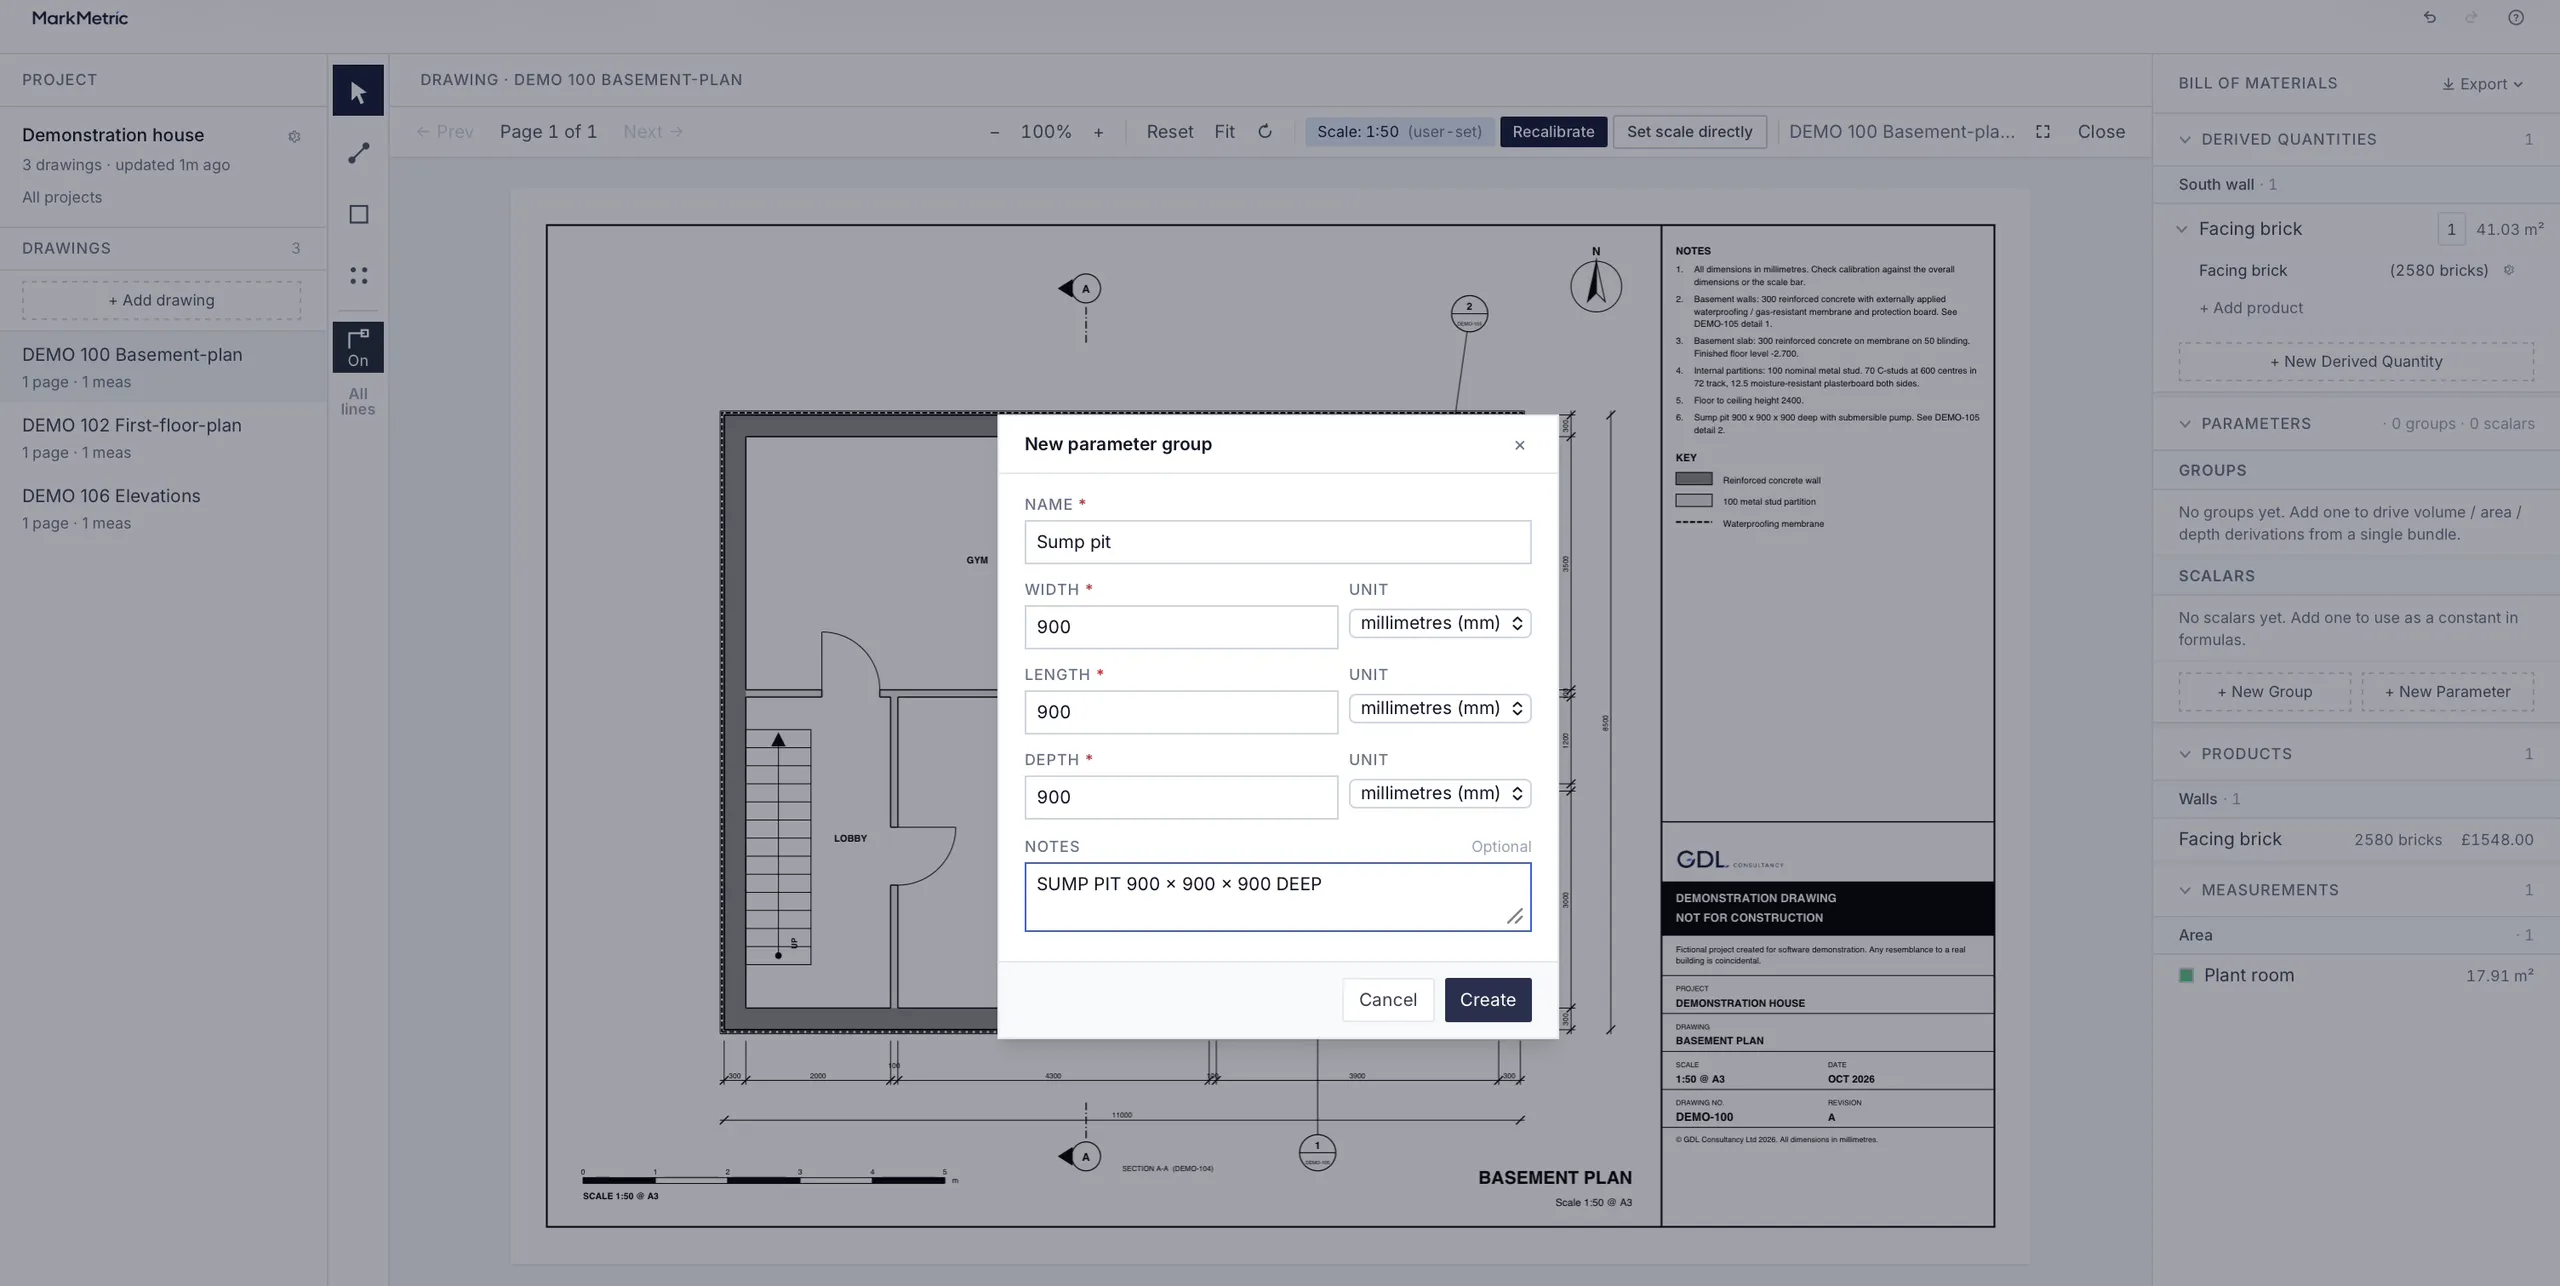This screenshot has height=1286, width=2560.
Task: Collapse the Facing brick quantity row
Action: pyautogui.click(x=2182, y=229)
